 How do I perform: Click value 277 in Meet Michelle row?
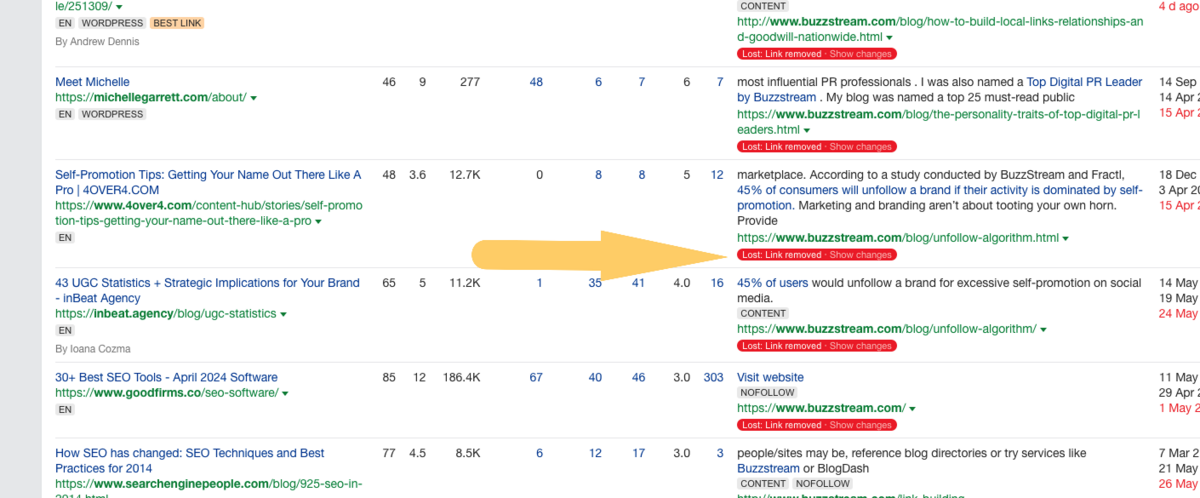[x=470, y=82]
